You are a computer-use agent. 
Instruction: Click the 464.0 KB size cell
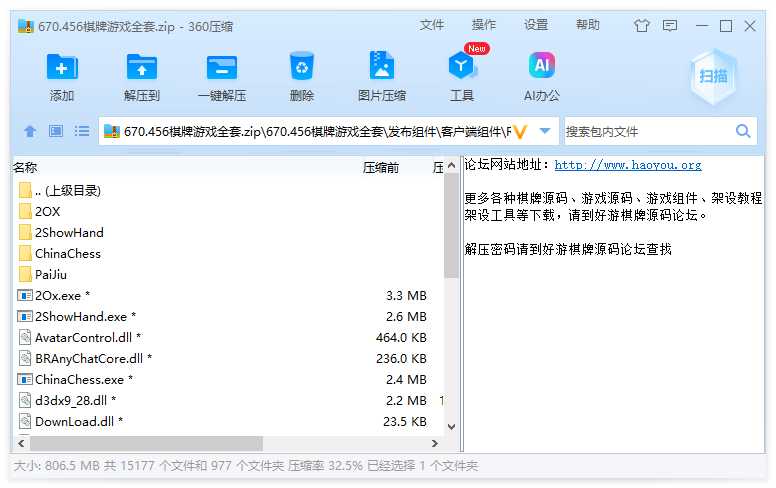pos(401,338)
